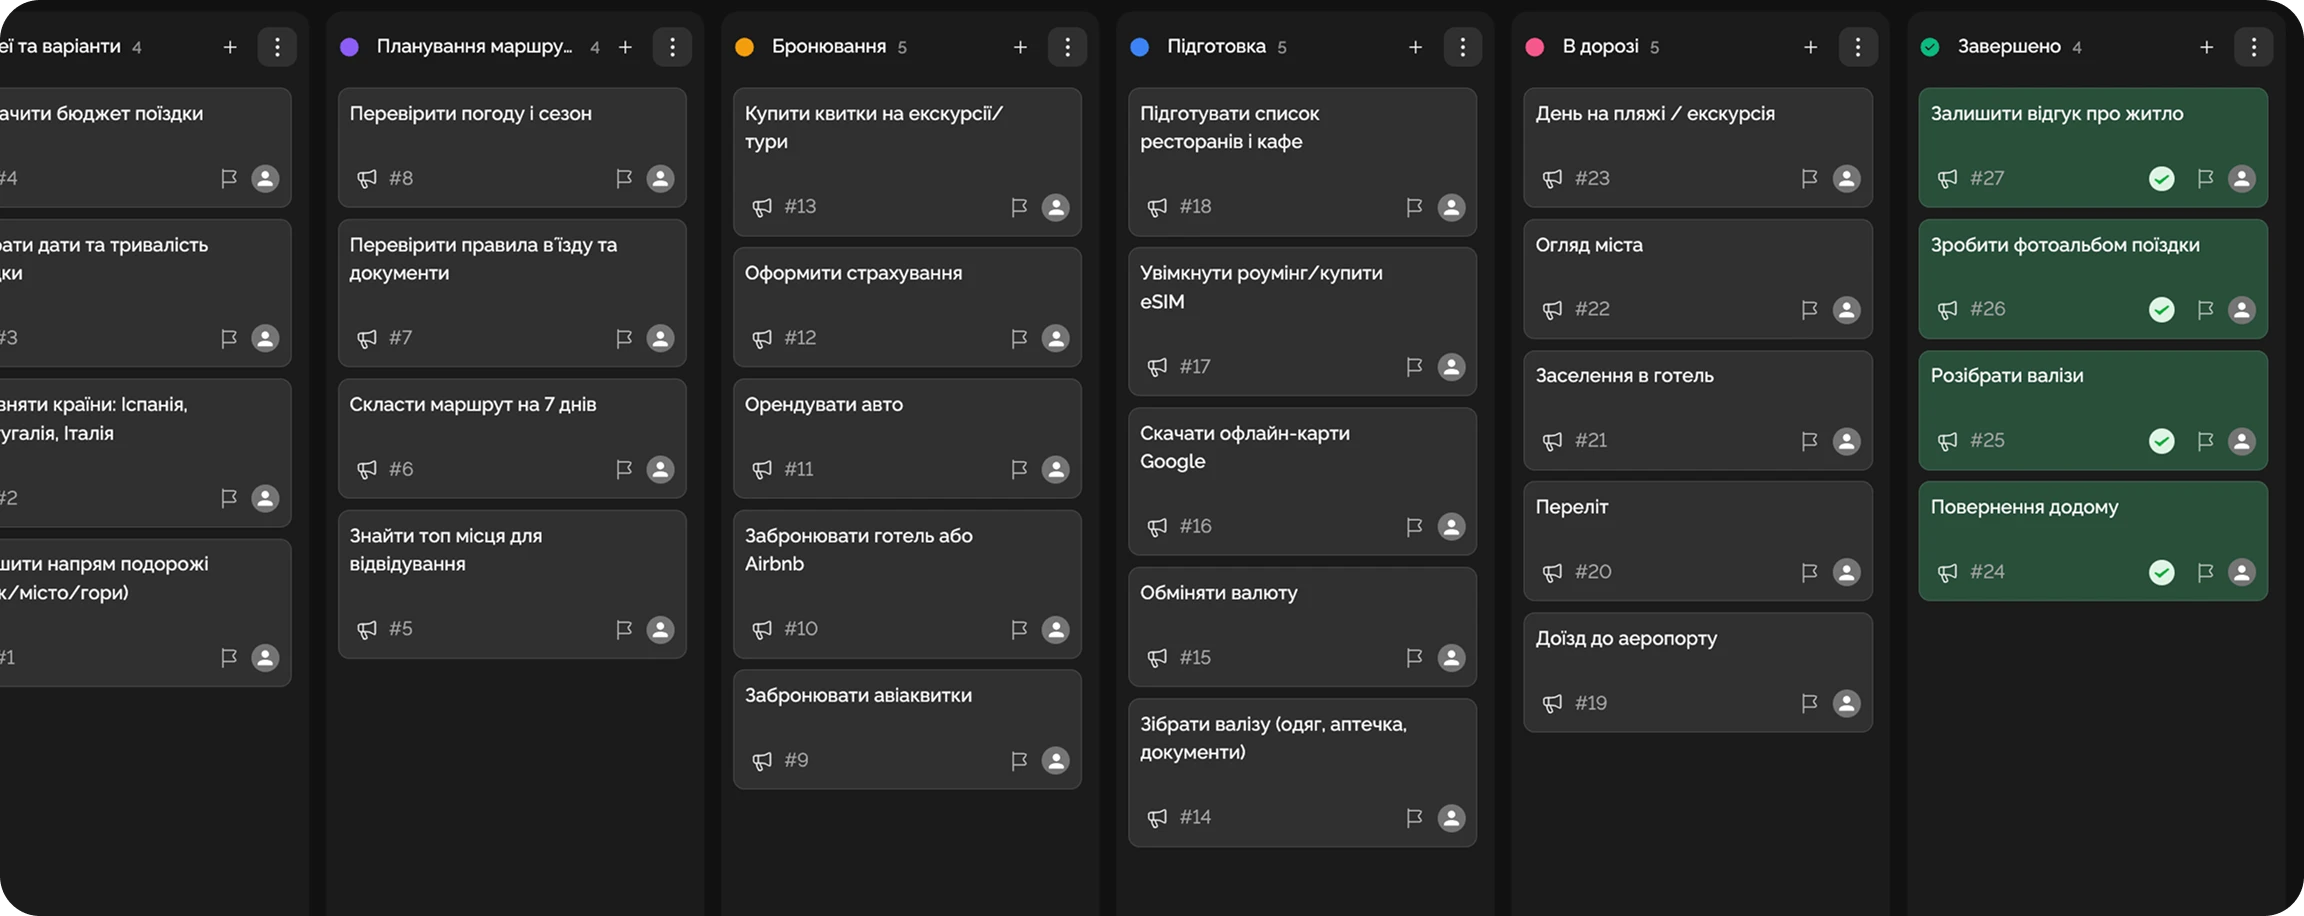Click the flag icon on card #8
The width and height of the screenshot is (2304, 916).
pyautogui.click(x=623, y=179)
